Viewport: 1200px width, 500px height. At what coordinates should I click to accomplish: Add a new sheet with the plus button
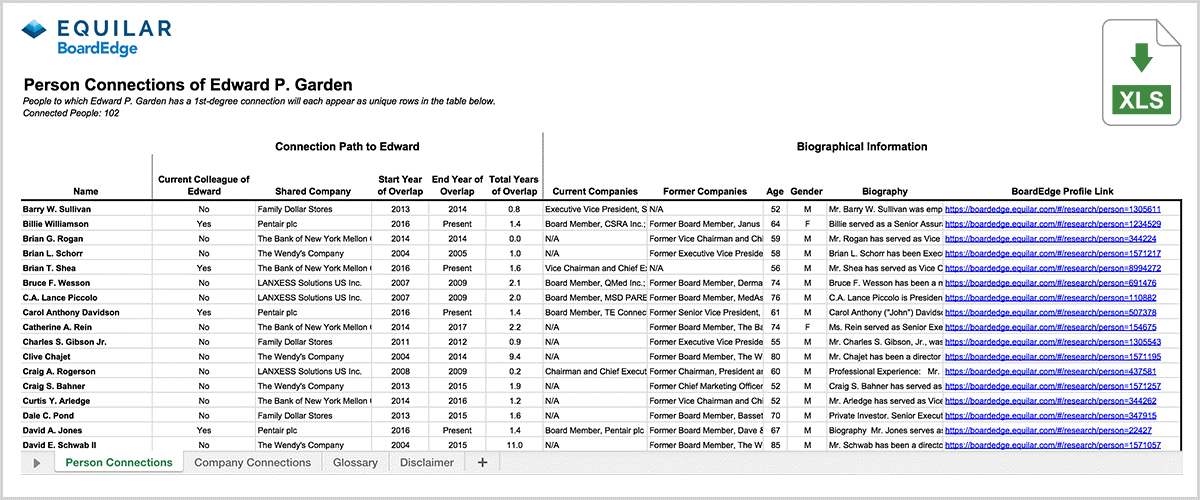pos(482,462)
